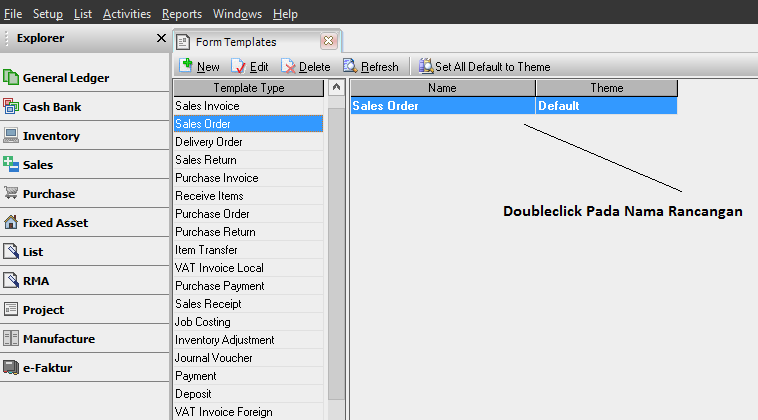Screen dimensions: 758x420
Task: Open the Activities menu
Action: tap(127, 14)
